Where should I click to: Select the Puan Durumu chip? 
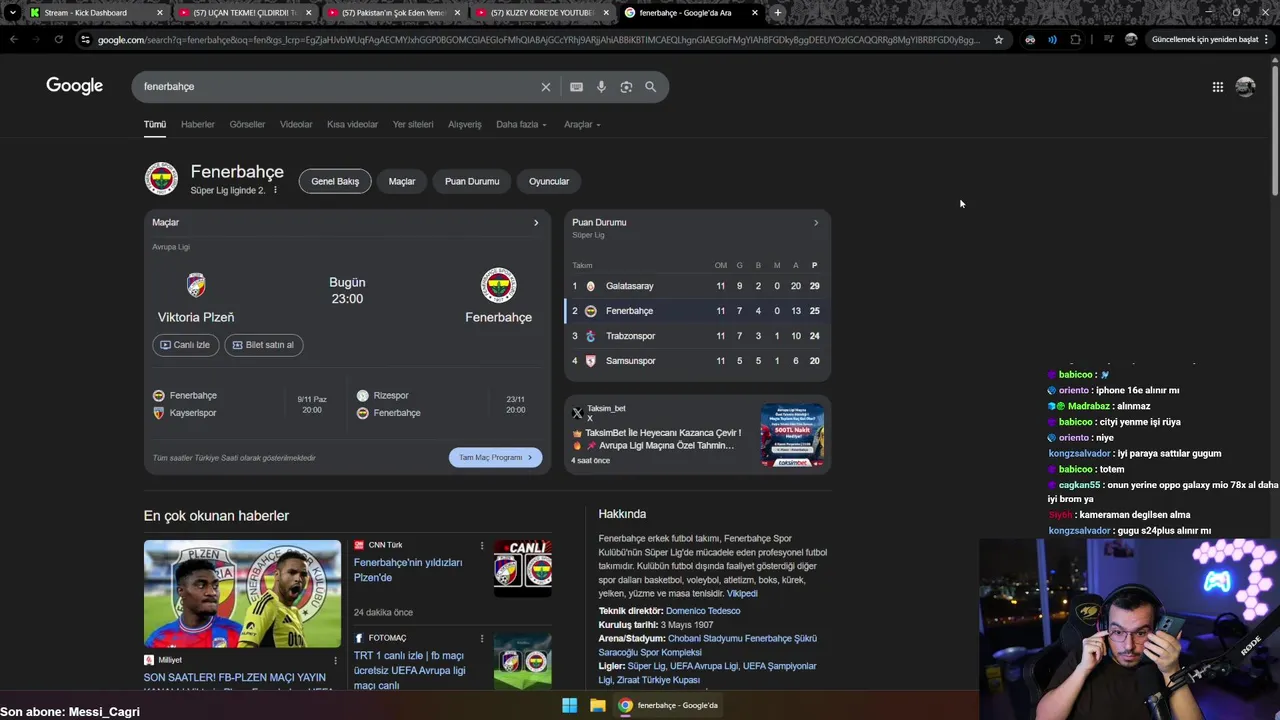click(472, 181)
